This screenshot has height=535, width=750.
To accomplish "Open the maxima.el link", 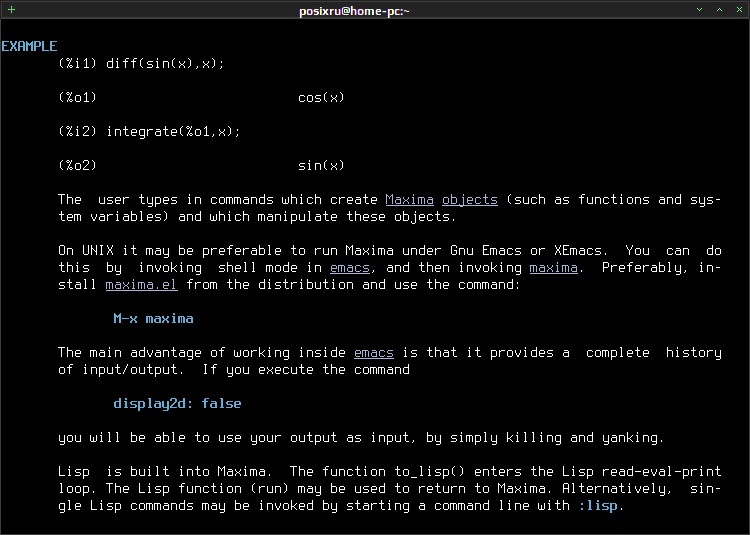I will tap(142, 284).
